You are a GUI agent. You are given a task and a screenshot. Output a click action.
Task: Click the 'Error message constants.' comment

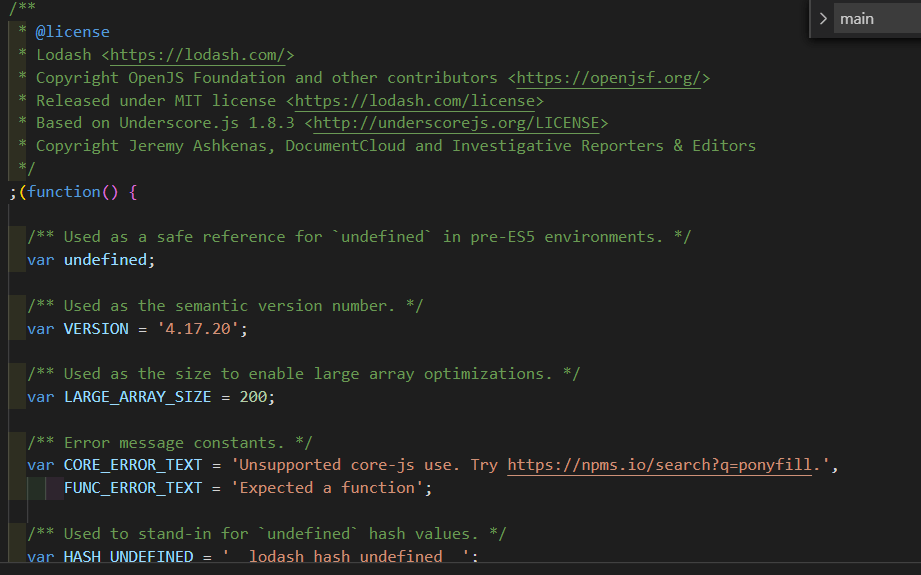point(170,443)
